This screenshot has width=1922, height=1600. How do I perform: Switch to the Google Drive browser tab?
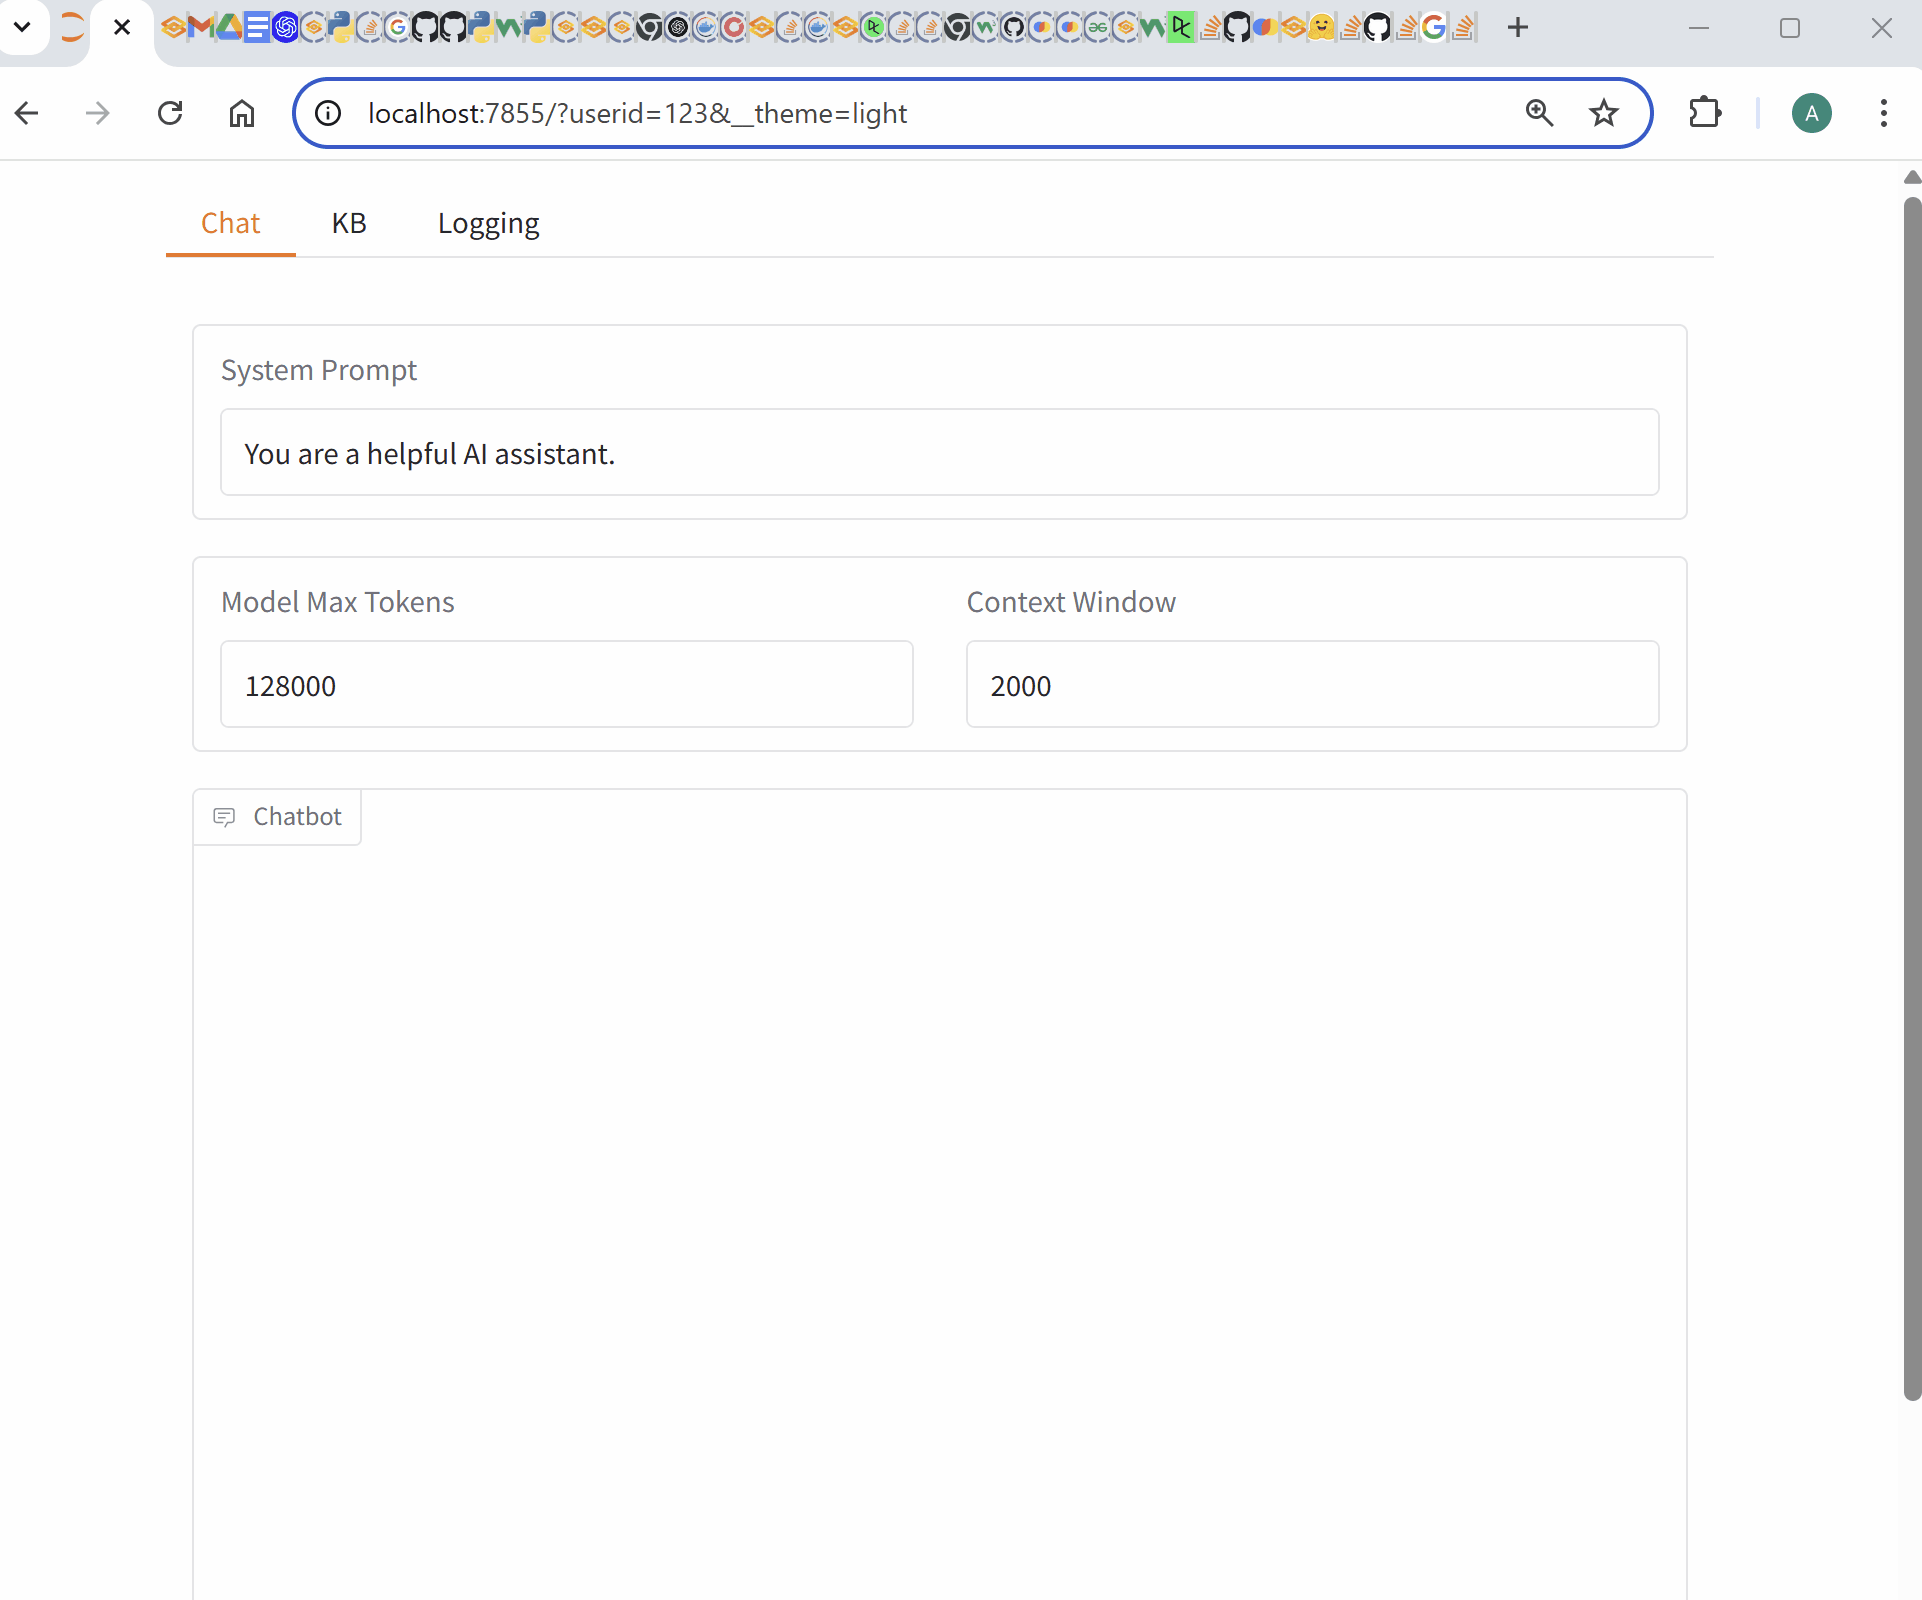point(228,27)
